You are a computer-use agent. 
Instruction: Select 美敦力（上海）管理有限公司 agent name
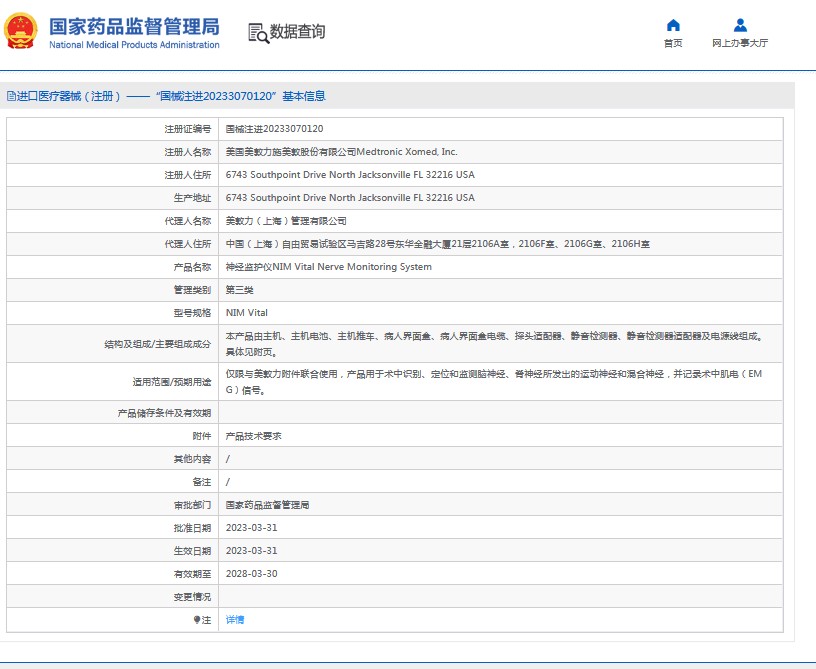286,221
